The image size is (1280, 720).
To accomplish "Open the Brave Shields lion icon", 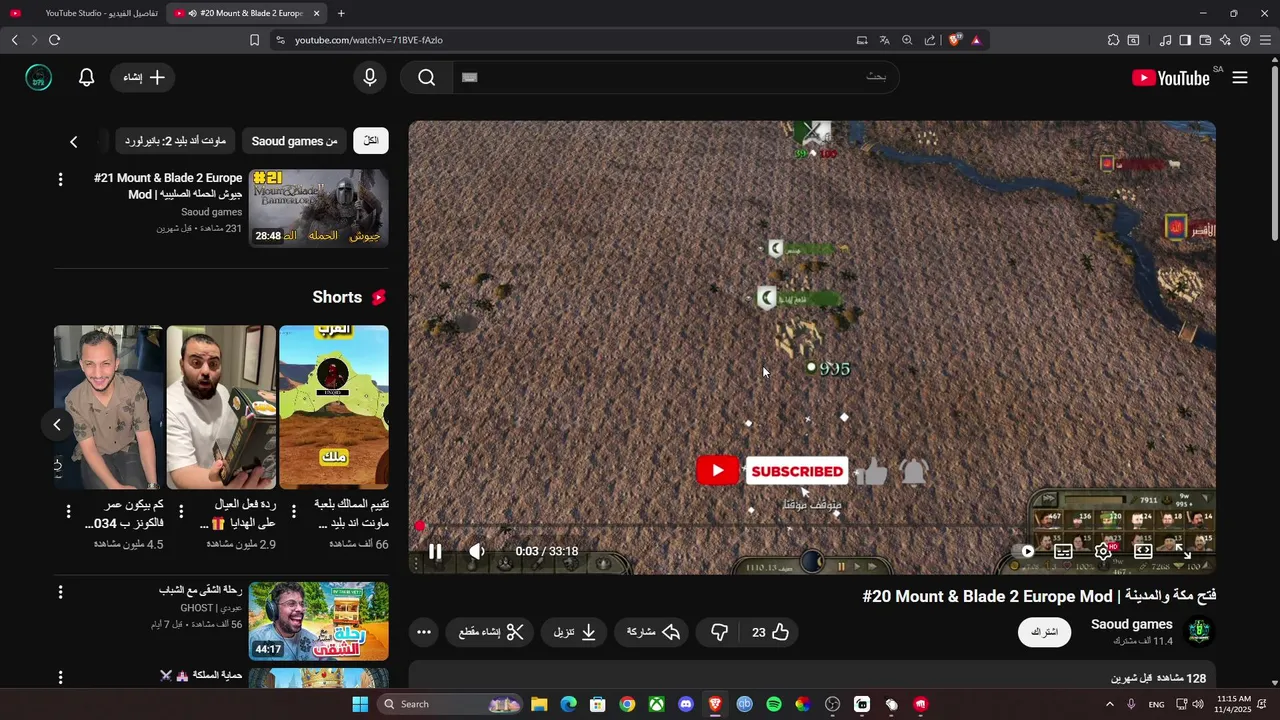I will pos(954,40).
